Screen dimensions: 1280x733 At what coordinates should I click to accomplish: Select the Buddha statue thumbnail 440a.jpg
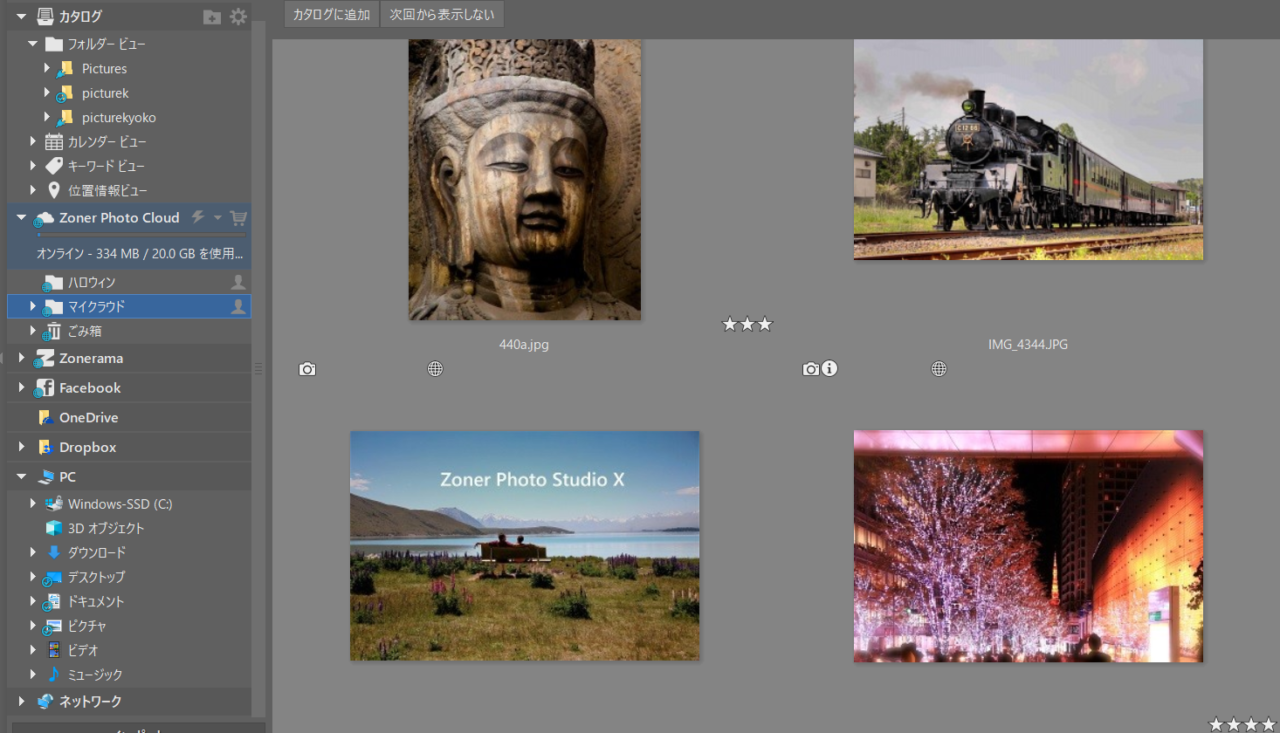(525, 180)
